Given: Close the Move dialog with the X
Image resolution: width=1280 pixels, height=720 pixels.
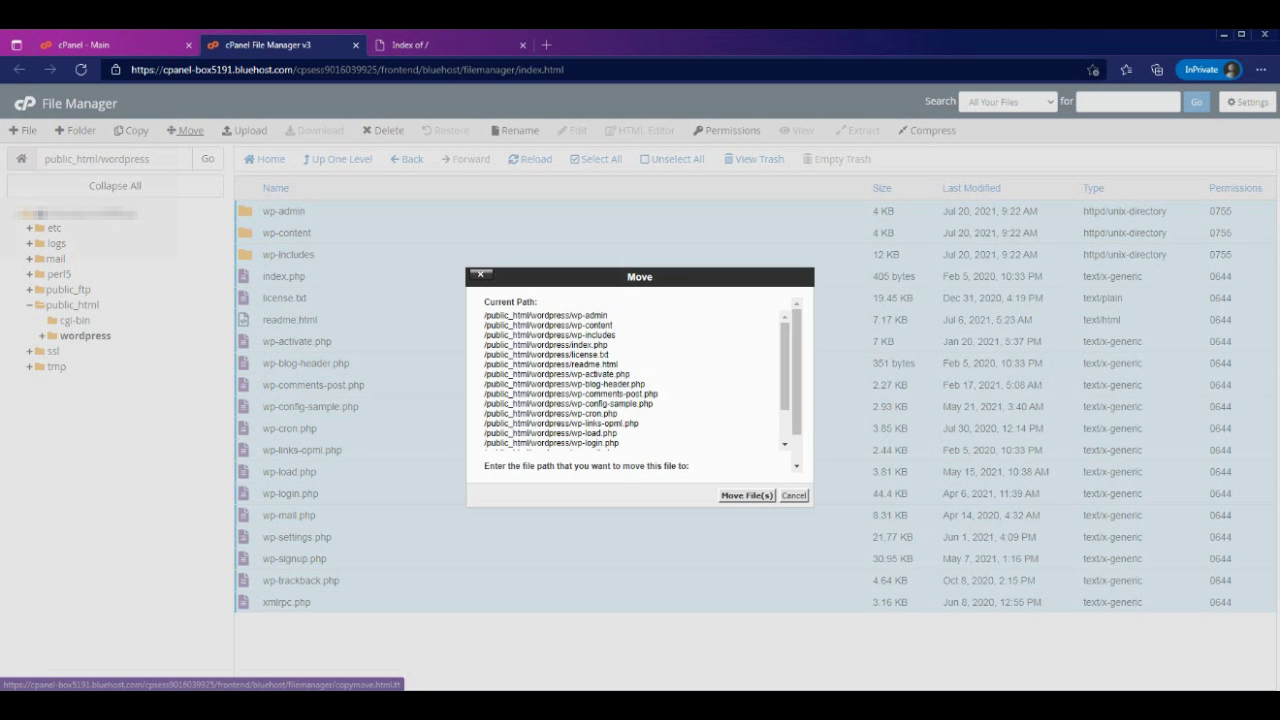Looking at the screenshot, I should pos(480,275).
